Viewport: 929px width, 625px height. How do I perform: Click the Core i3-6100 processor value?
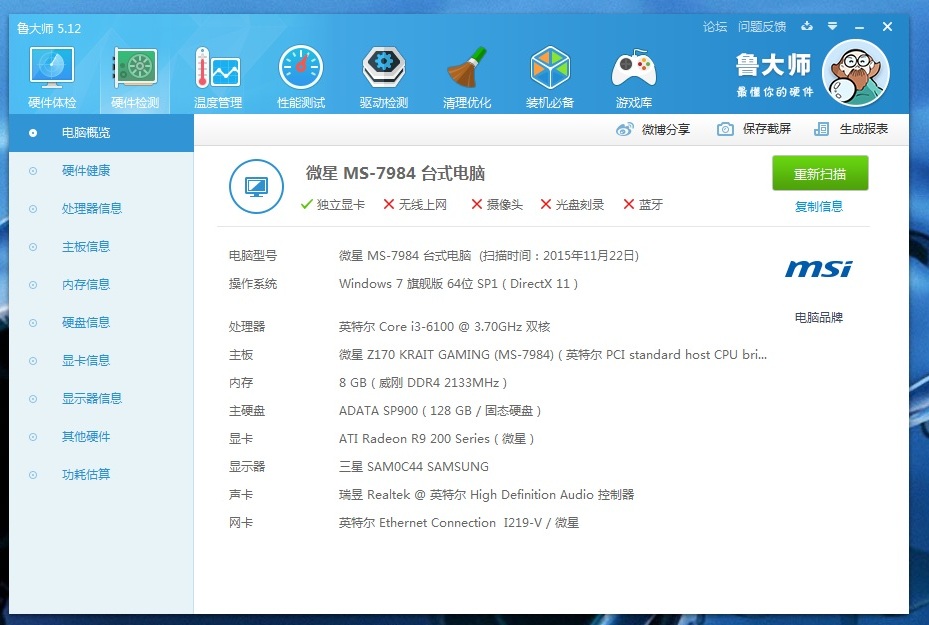(x=444, y=326)
